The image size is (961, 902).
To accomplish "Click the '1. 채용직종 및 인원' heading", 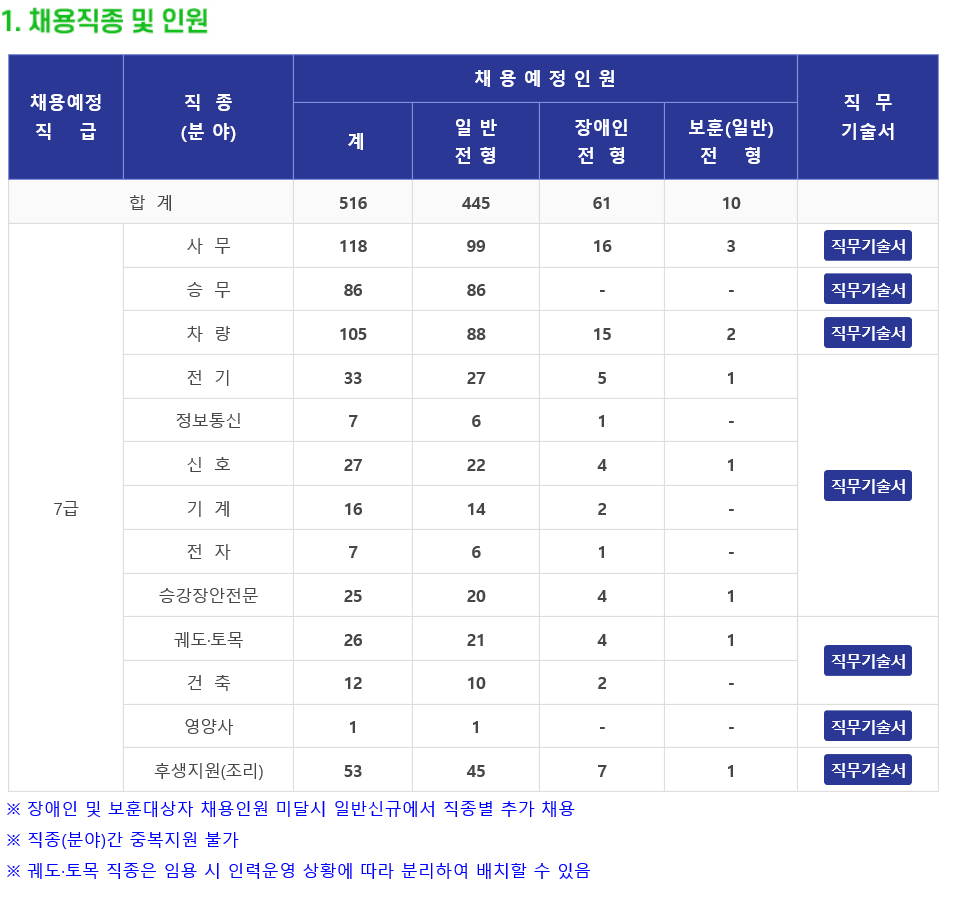I will [x=105, y=21].
